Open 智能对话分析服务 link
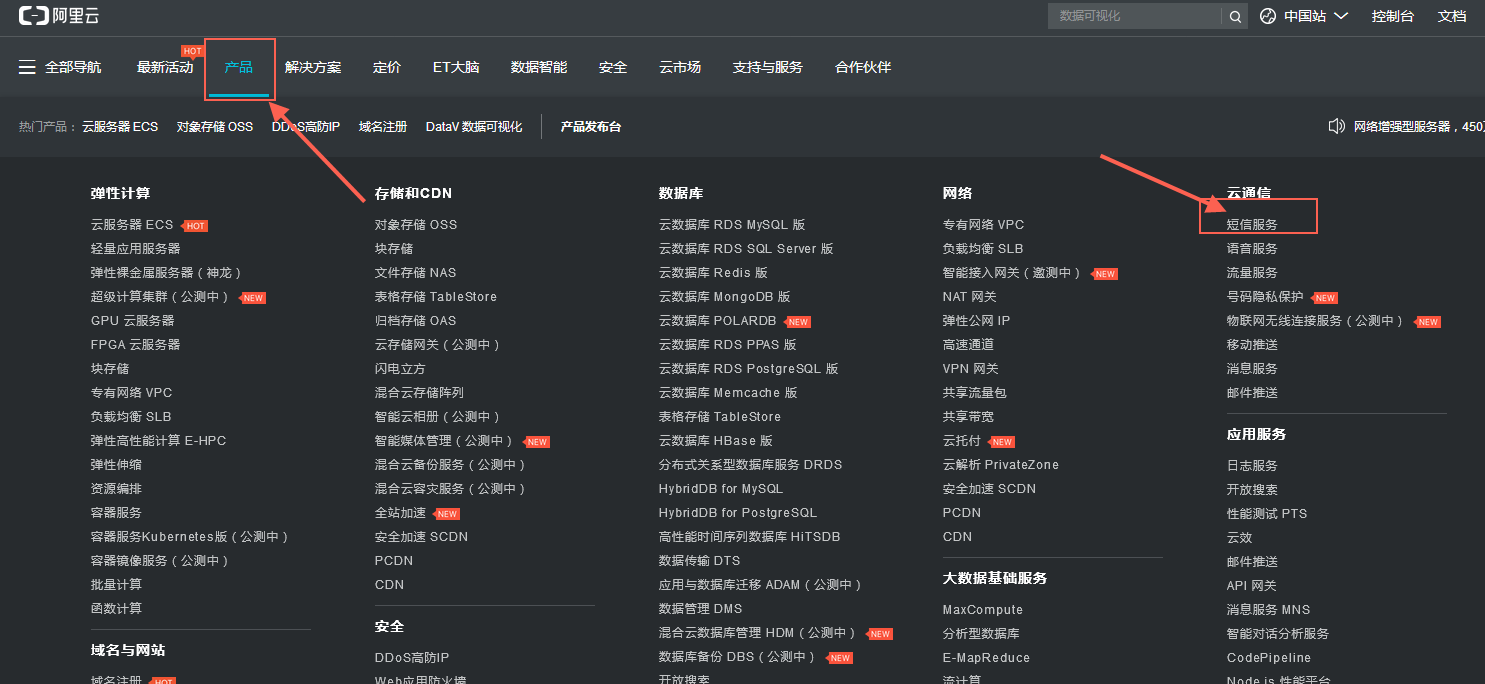 [1278, 634]
